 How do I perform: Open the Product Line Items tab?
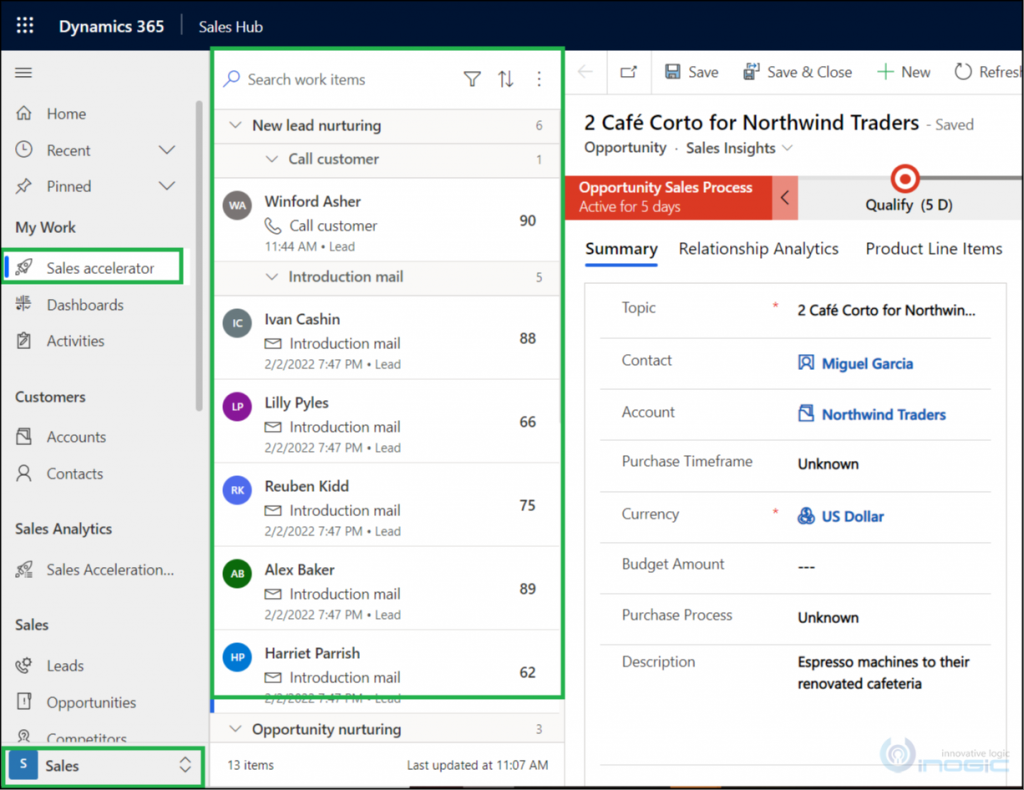(x=932, y=248)
